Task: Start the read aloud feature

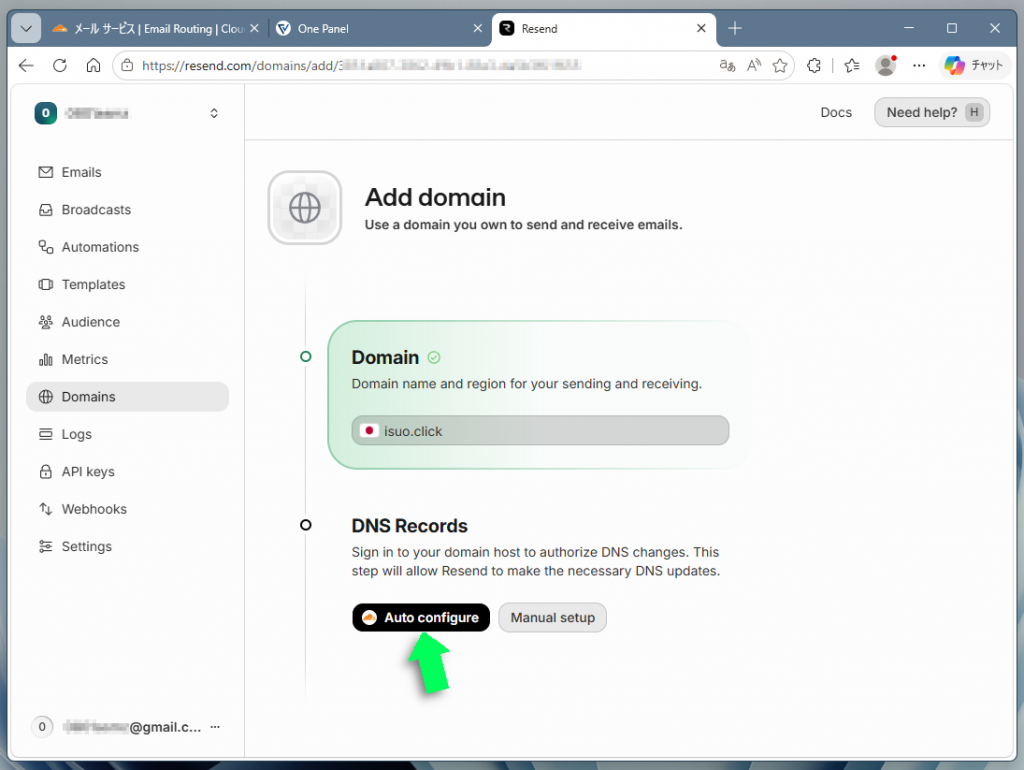Action: pyautogui.click(x=754, y=65)
